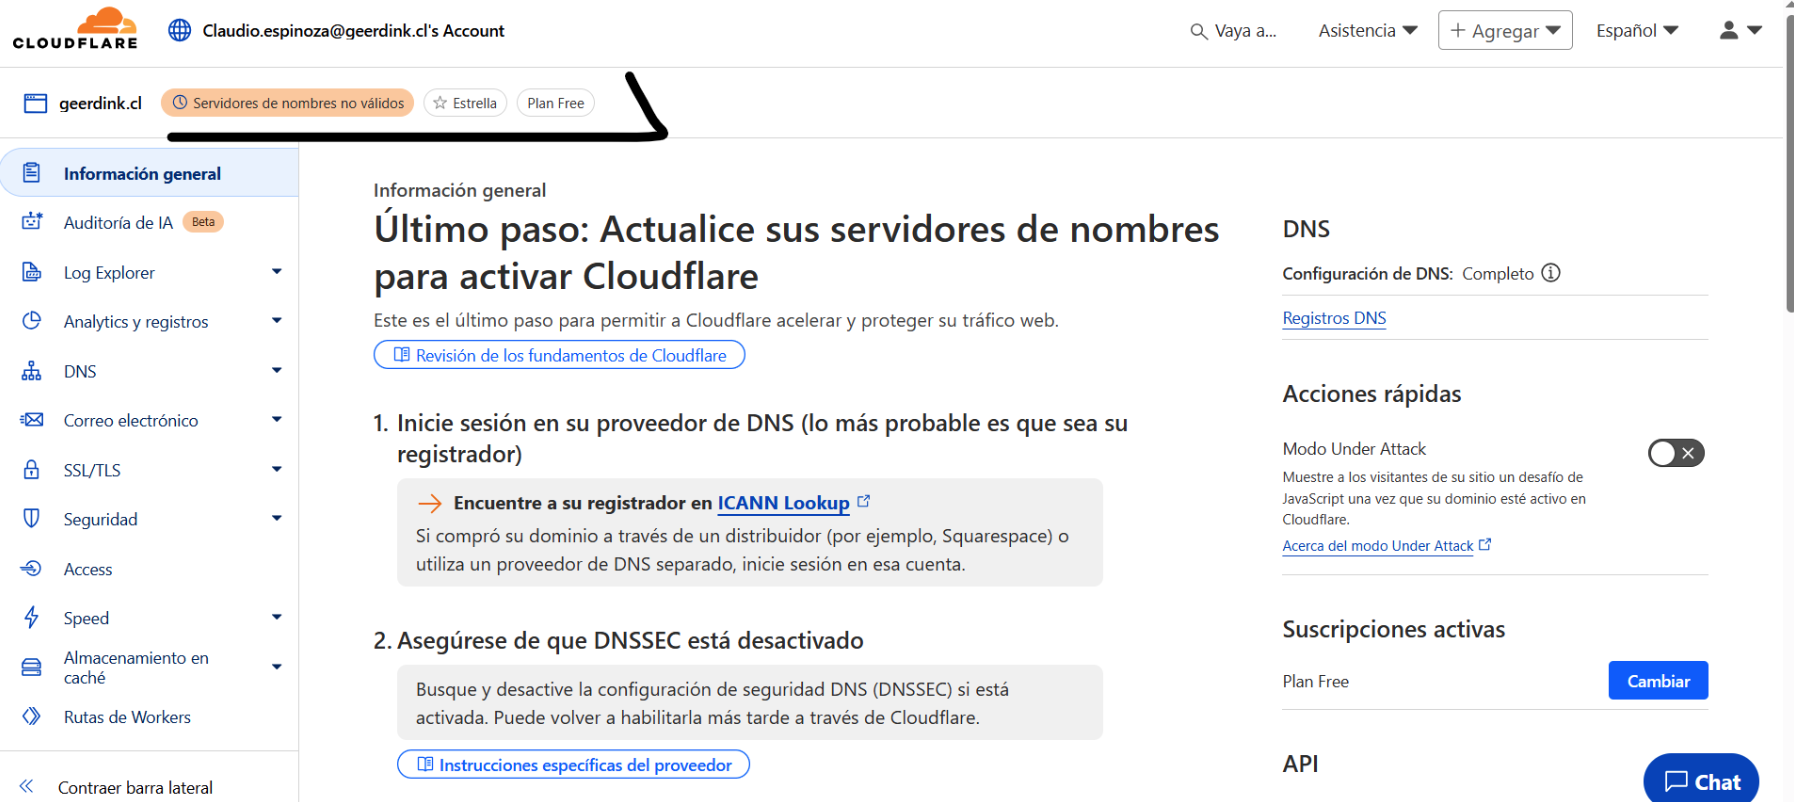1794x802 pixels.
Task: Expand the Correo electrónico submenu arrow
Action: click(x=277, y=420)
